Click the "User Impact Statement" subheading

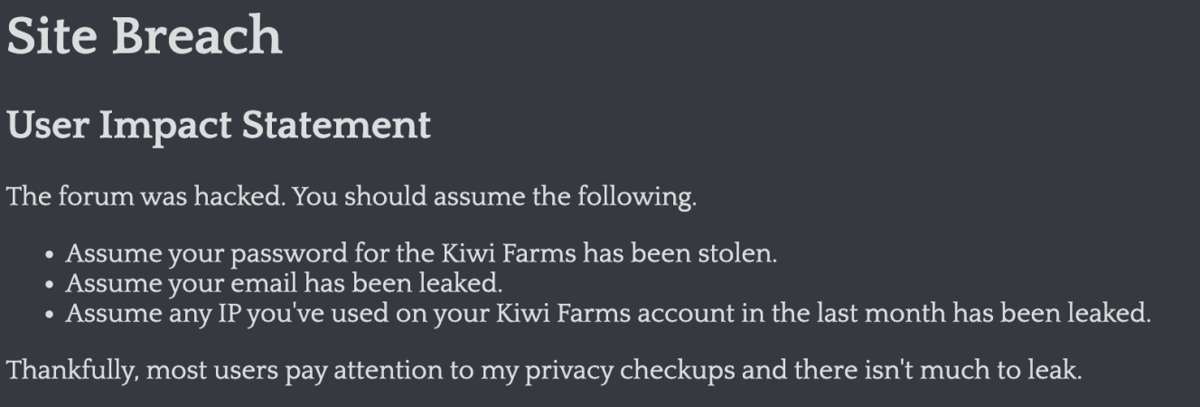(x=219, y=125)
